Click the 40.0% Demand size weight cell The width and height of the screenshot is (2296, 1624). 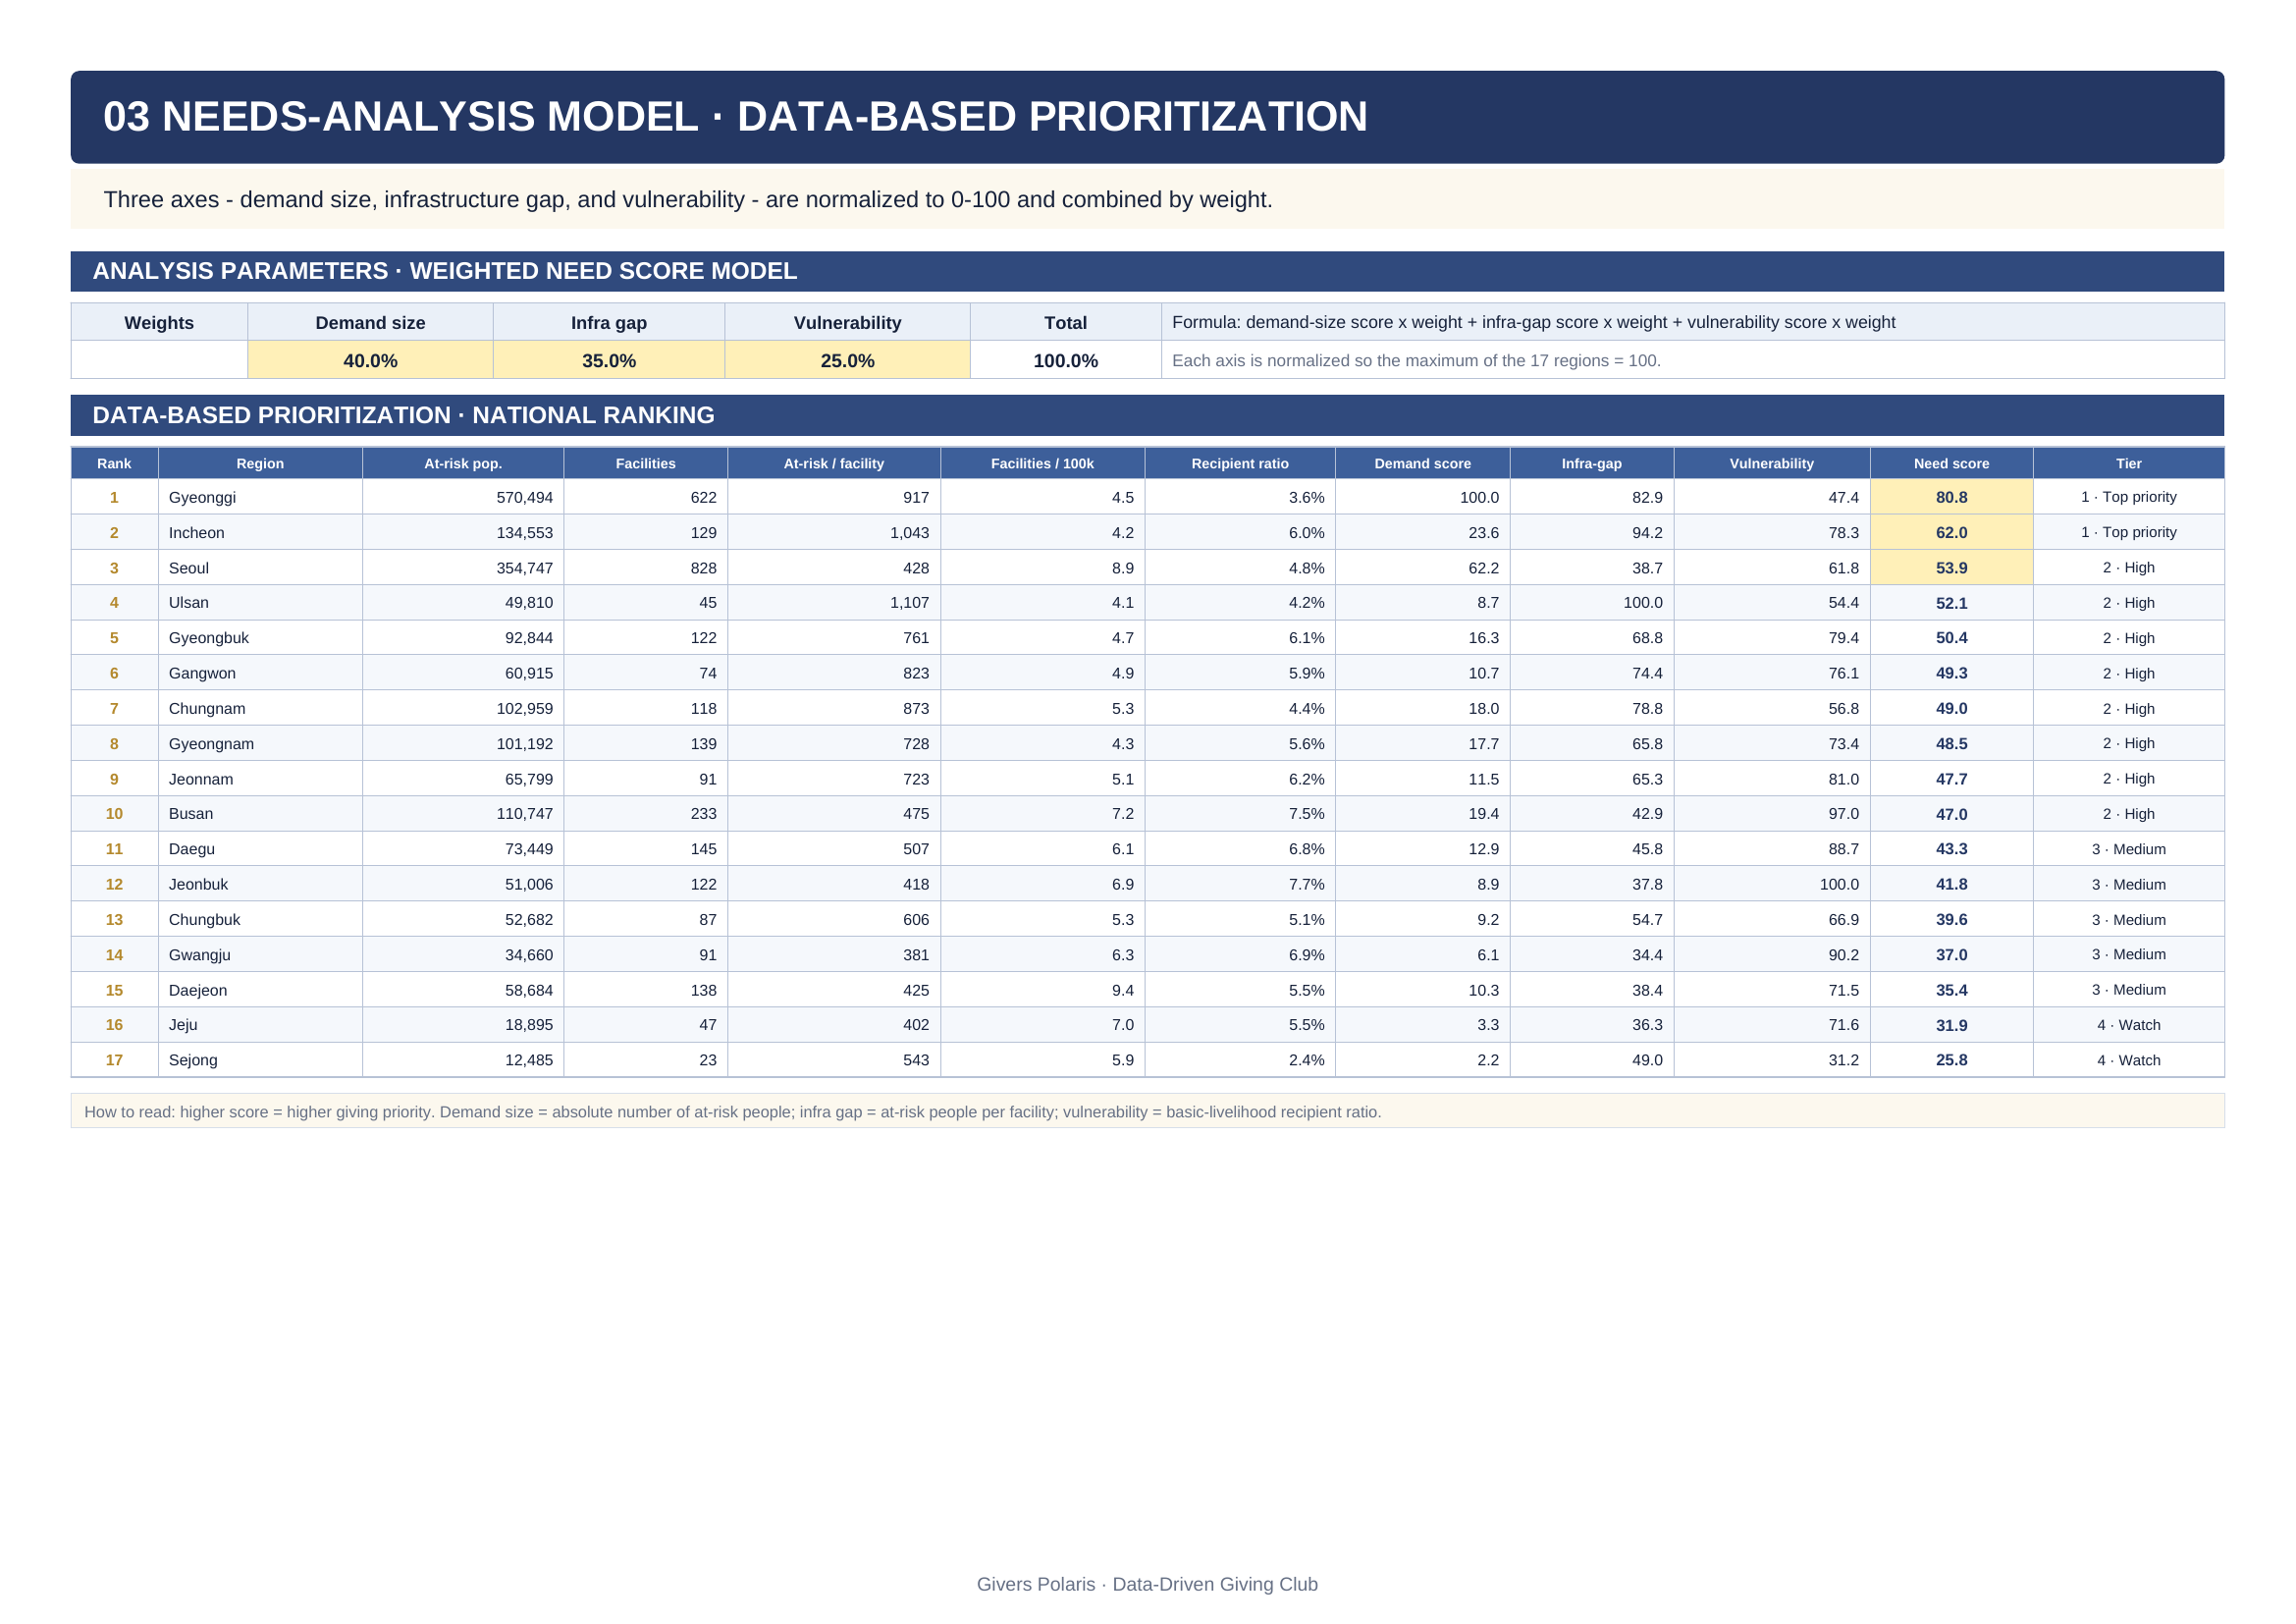coord(370,360)
